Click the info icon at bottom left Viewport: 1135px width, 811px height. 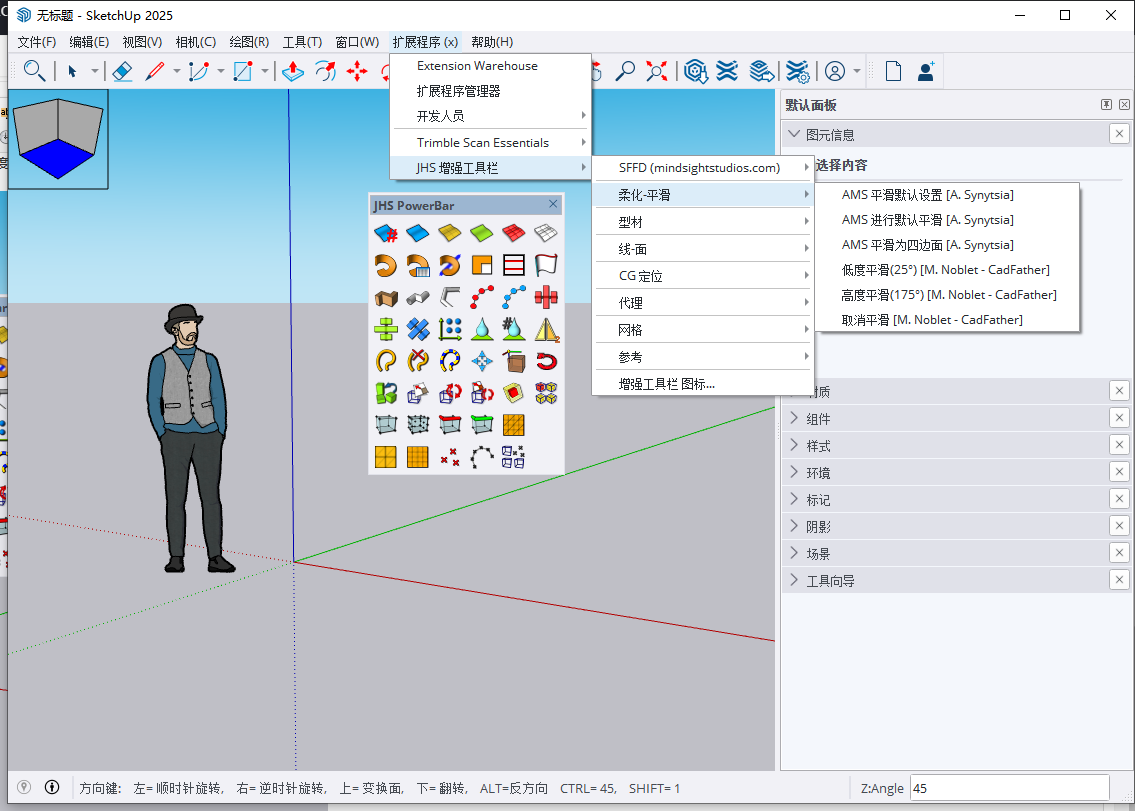52,787
